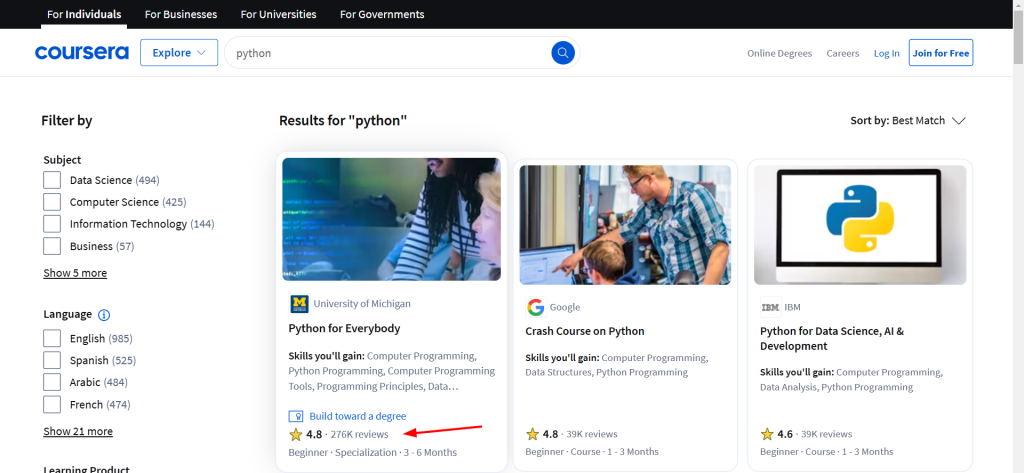This screenshot has height=473, width=1024.
Task: Click star rating on Python for Data Science card
Action: click(x=767, y=434)
